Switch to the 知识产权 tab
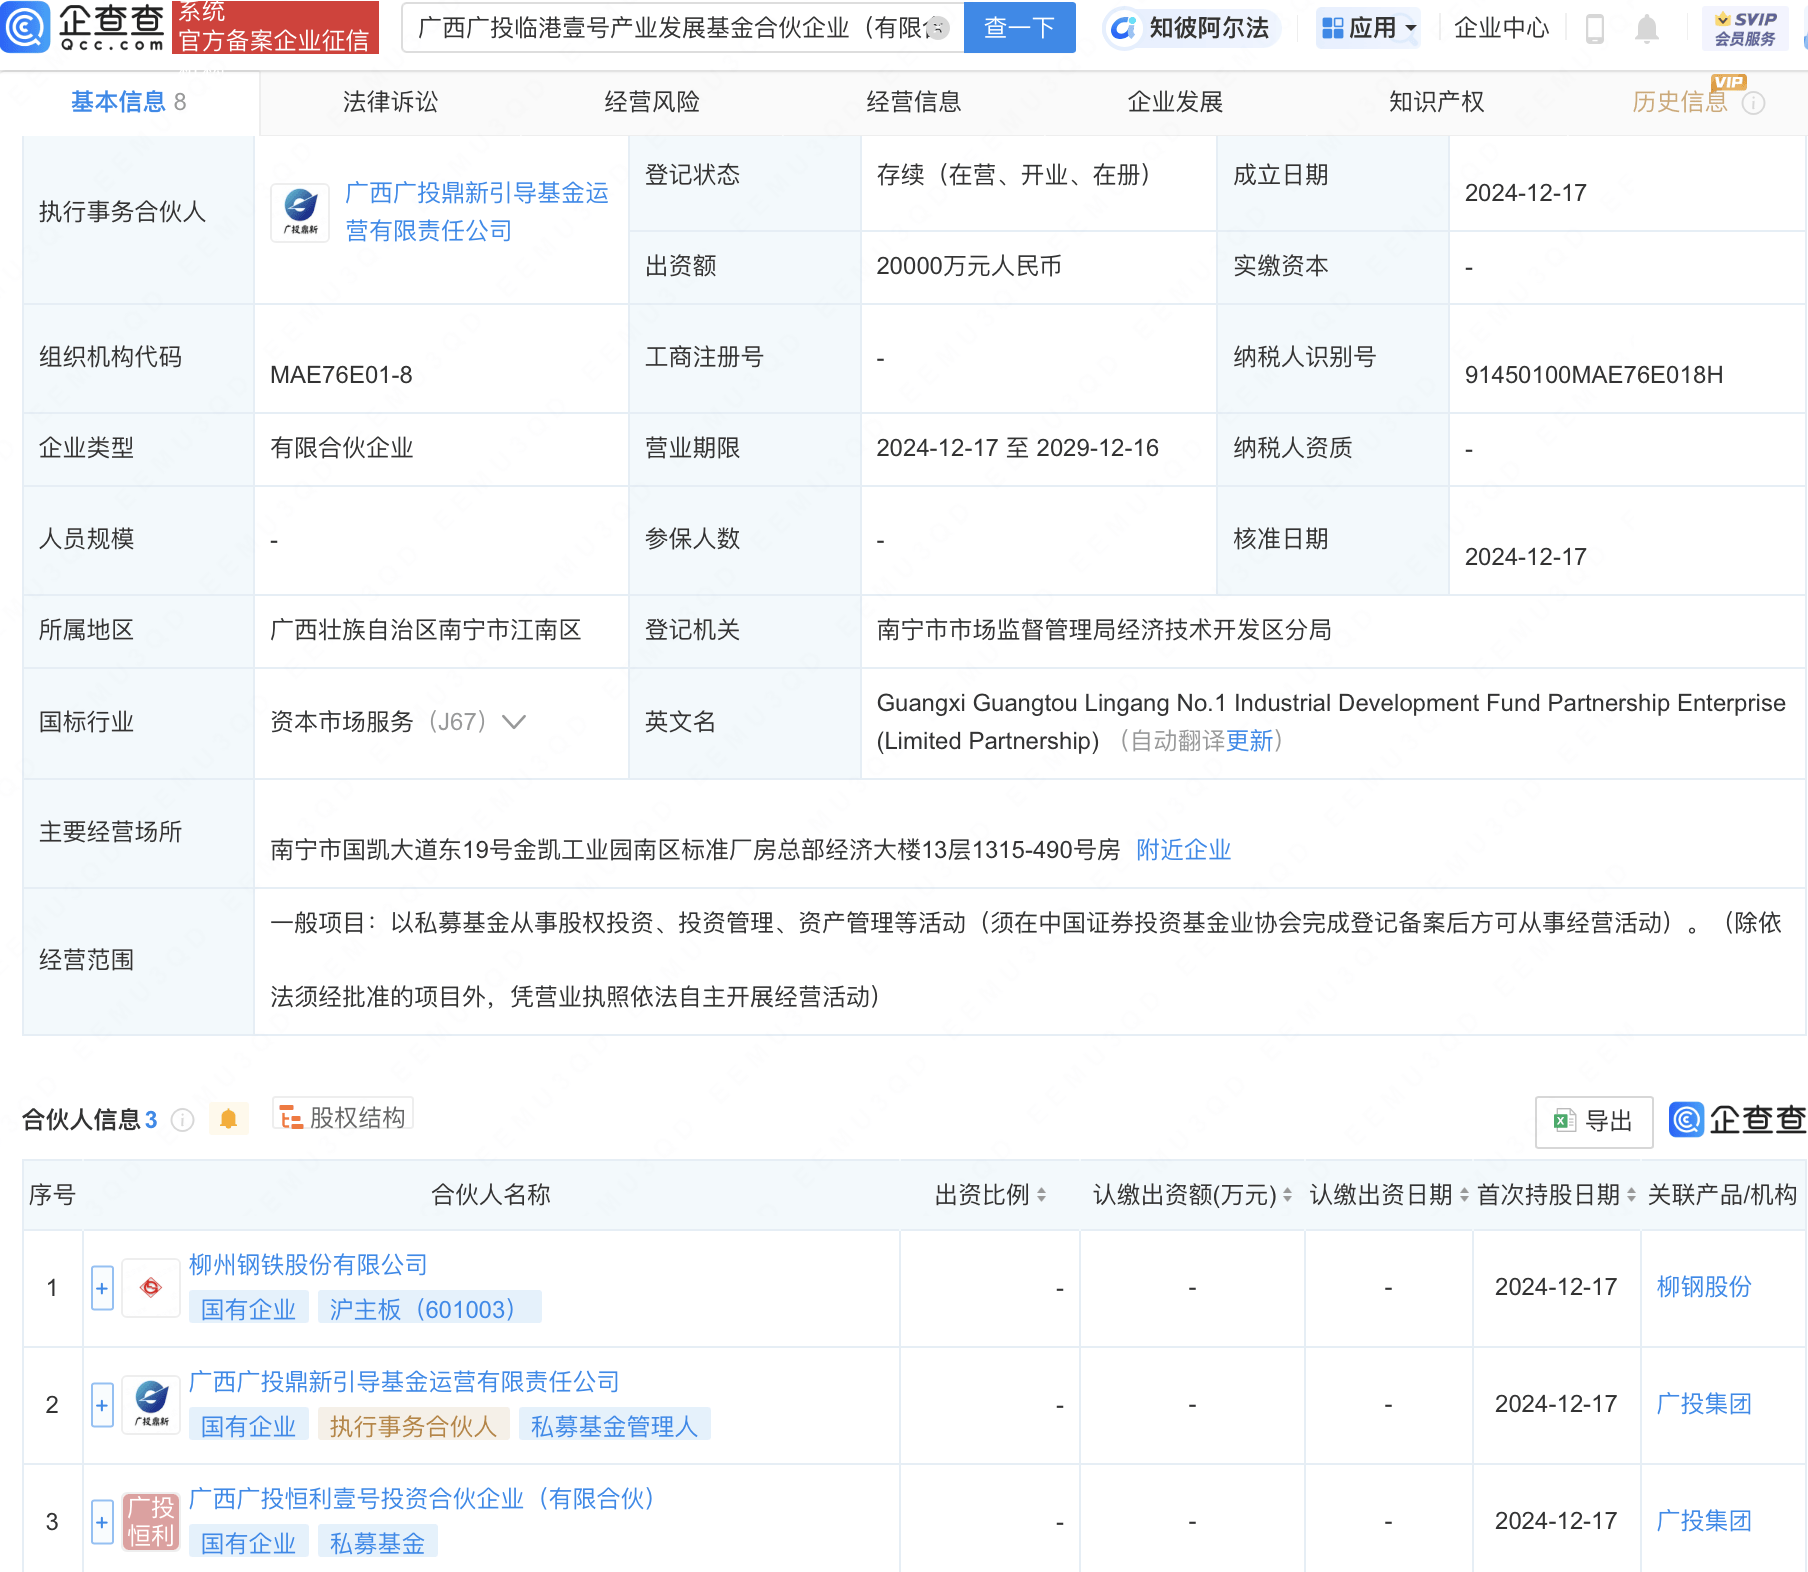This screenshot has height=1572, width=1808. (1436, 102)
